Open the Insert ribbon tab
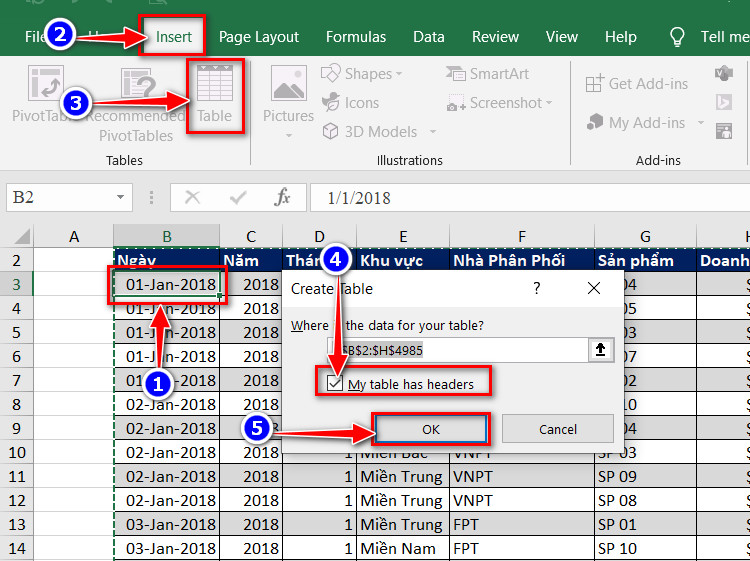This screenshot has width=750, height=561. [x=173, y=37]
